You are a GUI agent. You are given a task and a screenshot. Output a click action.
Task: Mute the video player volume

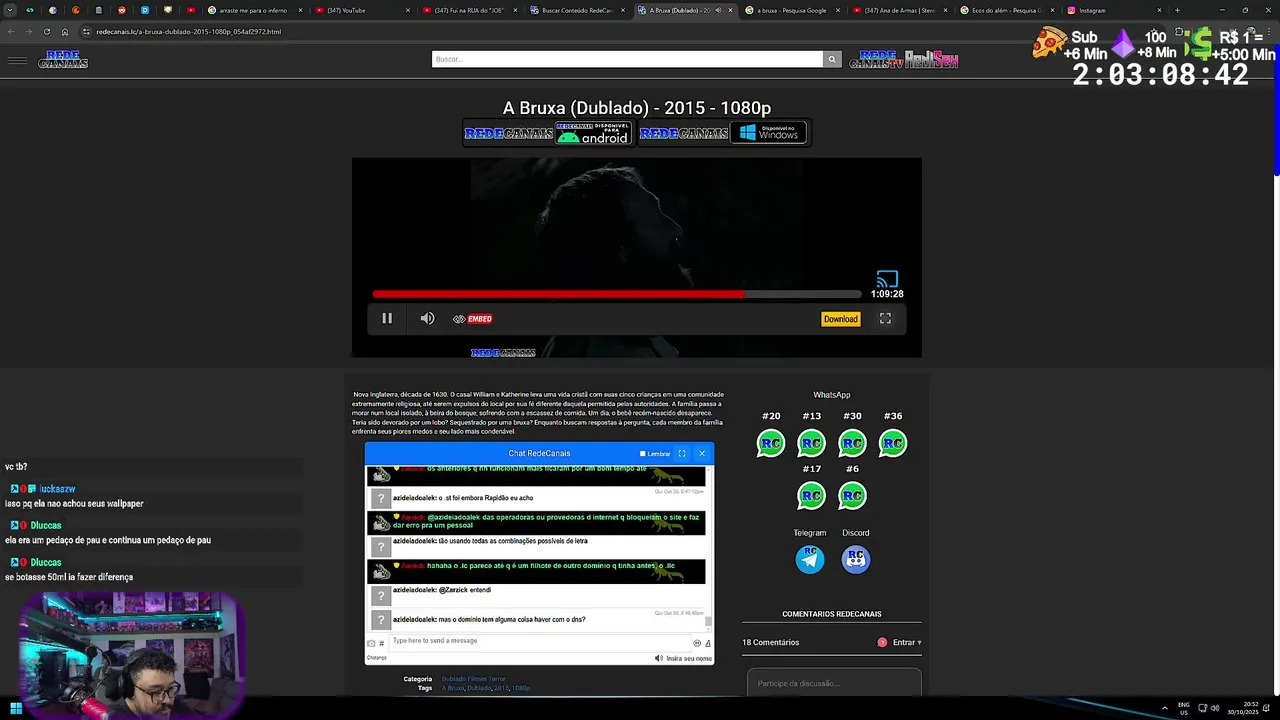coord(427,318)
